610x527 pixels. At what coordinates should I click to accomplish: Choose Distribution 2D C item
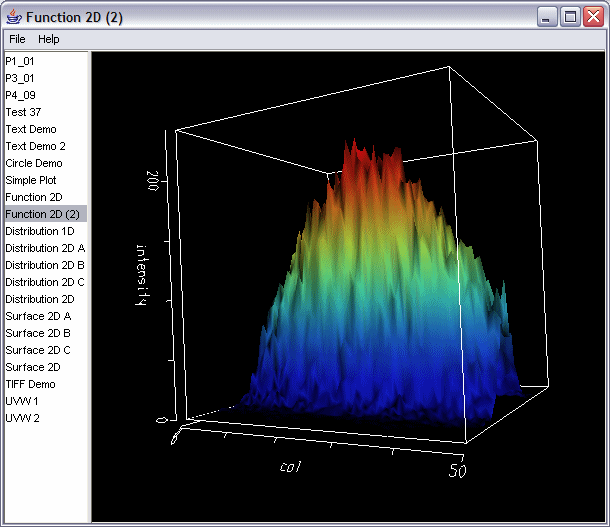click(x=45, y=282)
